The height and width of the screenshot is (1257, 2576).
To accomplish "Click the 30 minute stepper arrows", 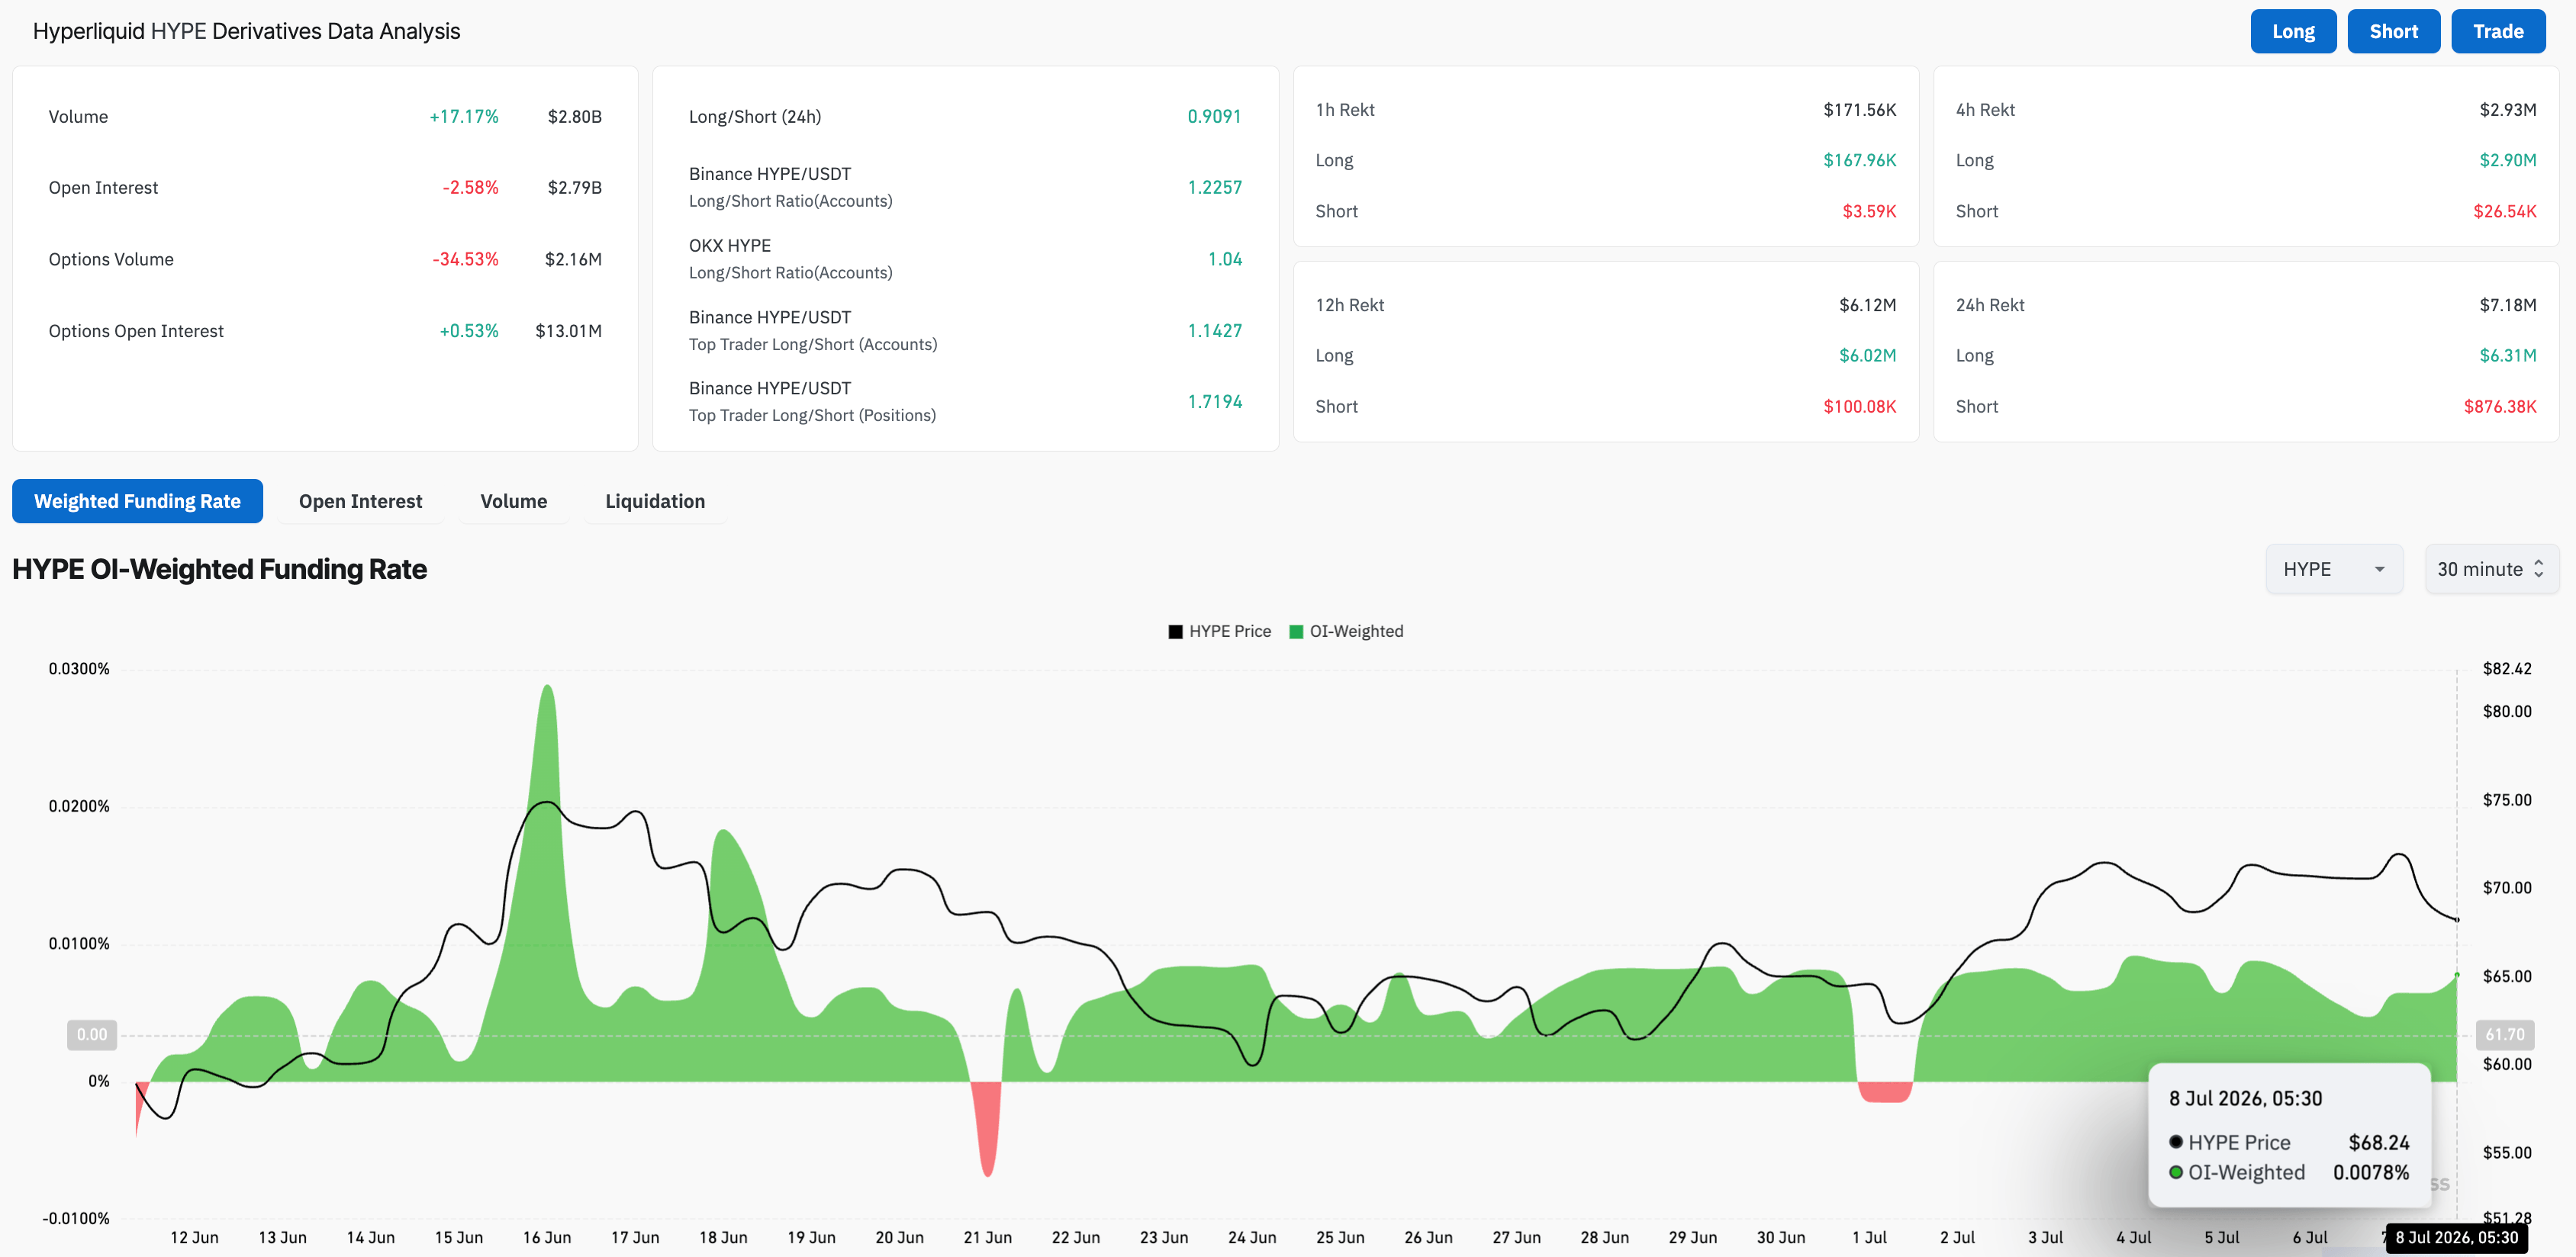I will (x=2538, y=569).
